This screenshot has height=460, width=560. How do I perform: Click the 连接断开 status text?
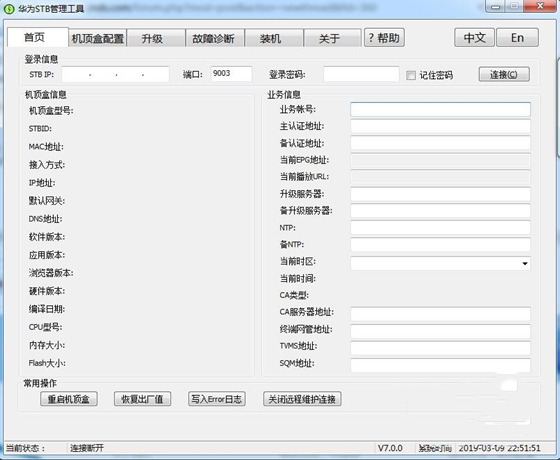tap(87, 448)
